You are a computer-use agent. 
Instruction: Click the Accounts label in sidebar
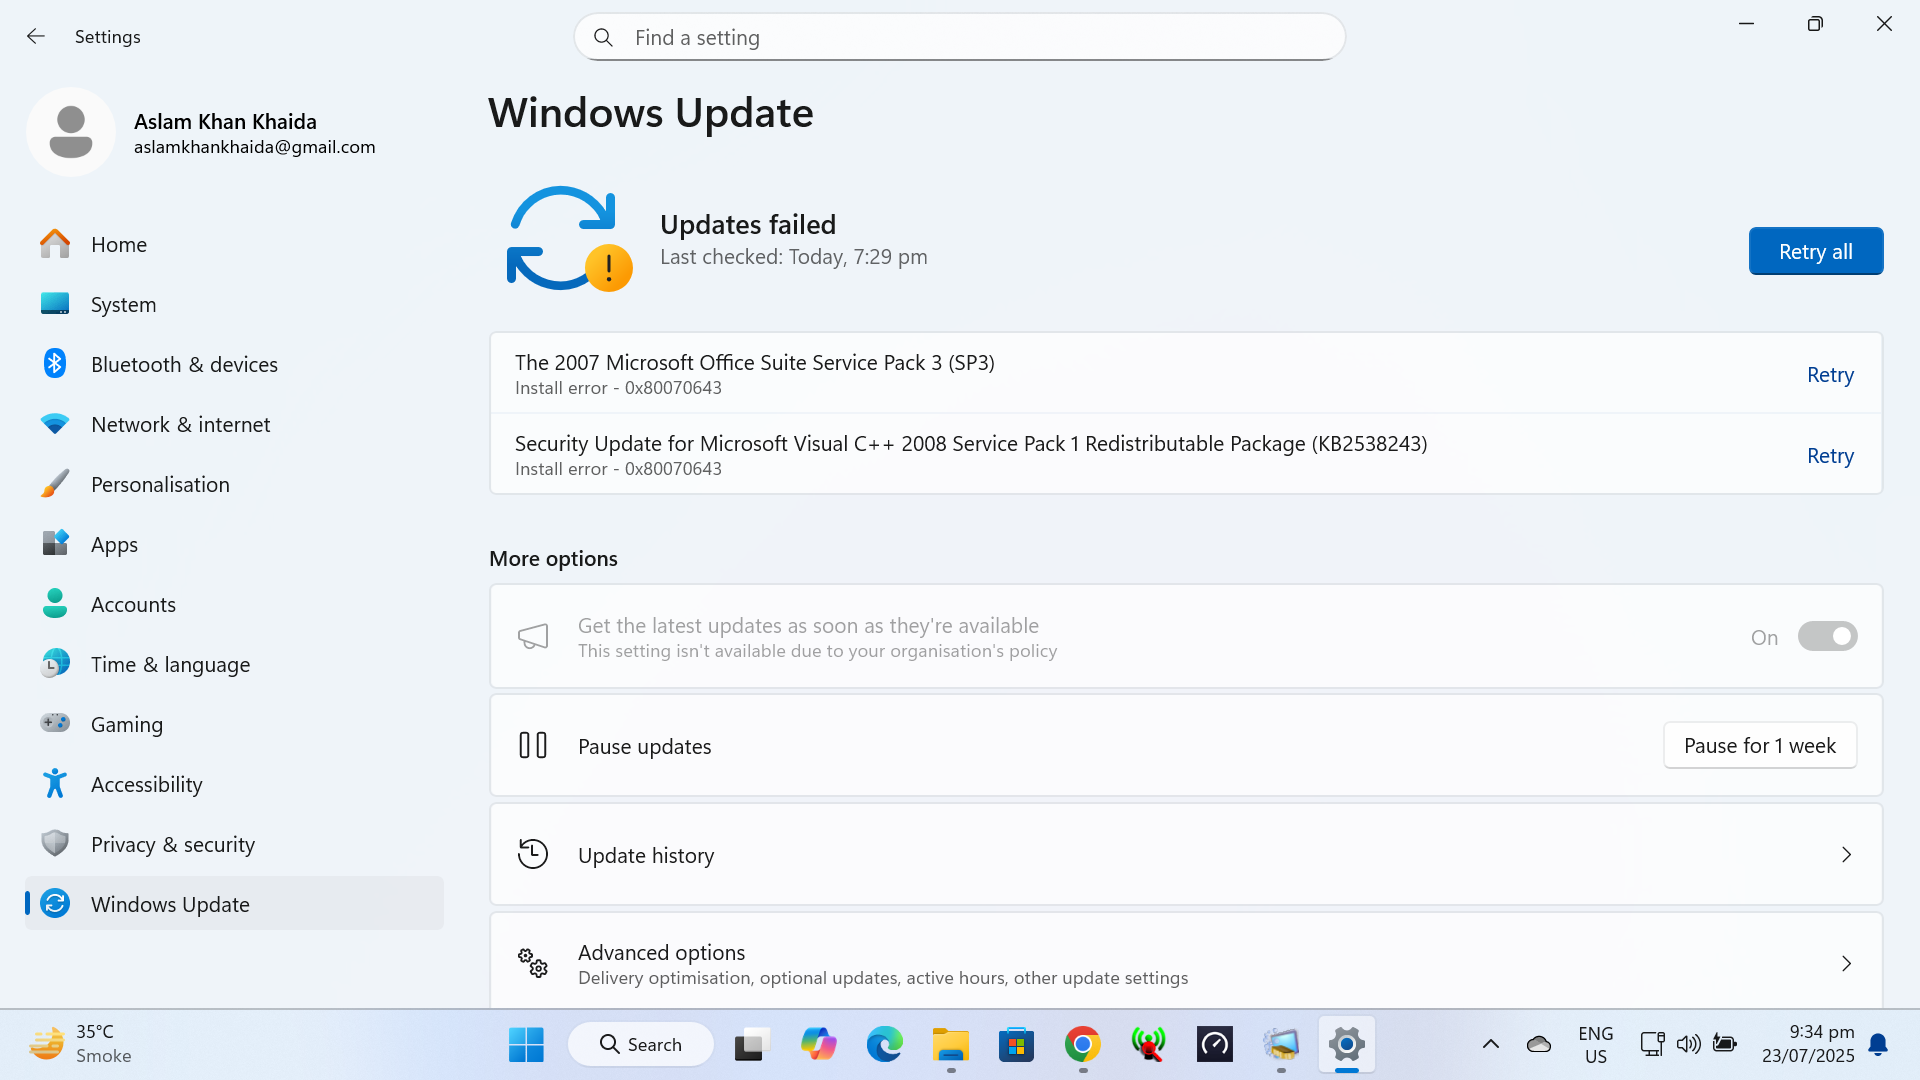click(x=133, y=604)
